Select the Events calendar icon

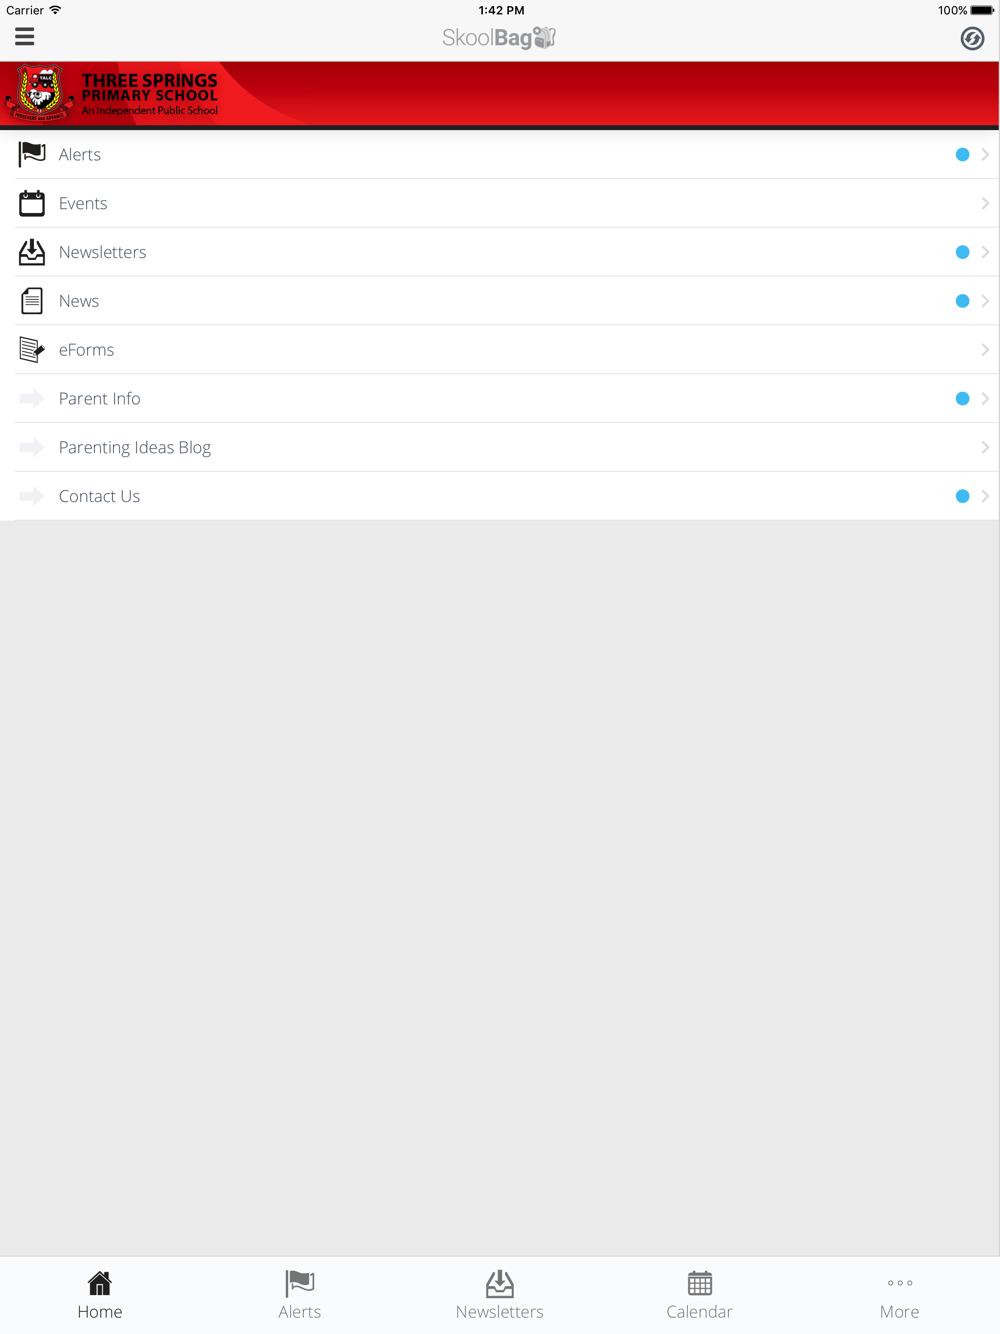click(x=32, y=203)
